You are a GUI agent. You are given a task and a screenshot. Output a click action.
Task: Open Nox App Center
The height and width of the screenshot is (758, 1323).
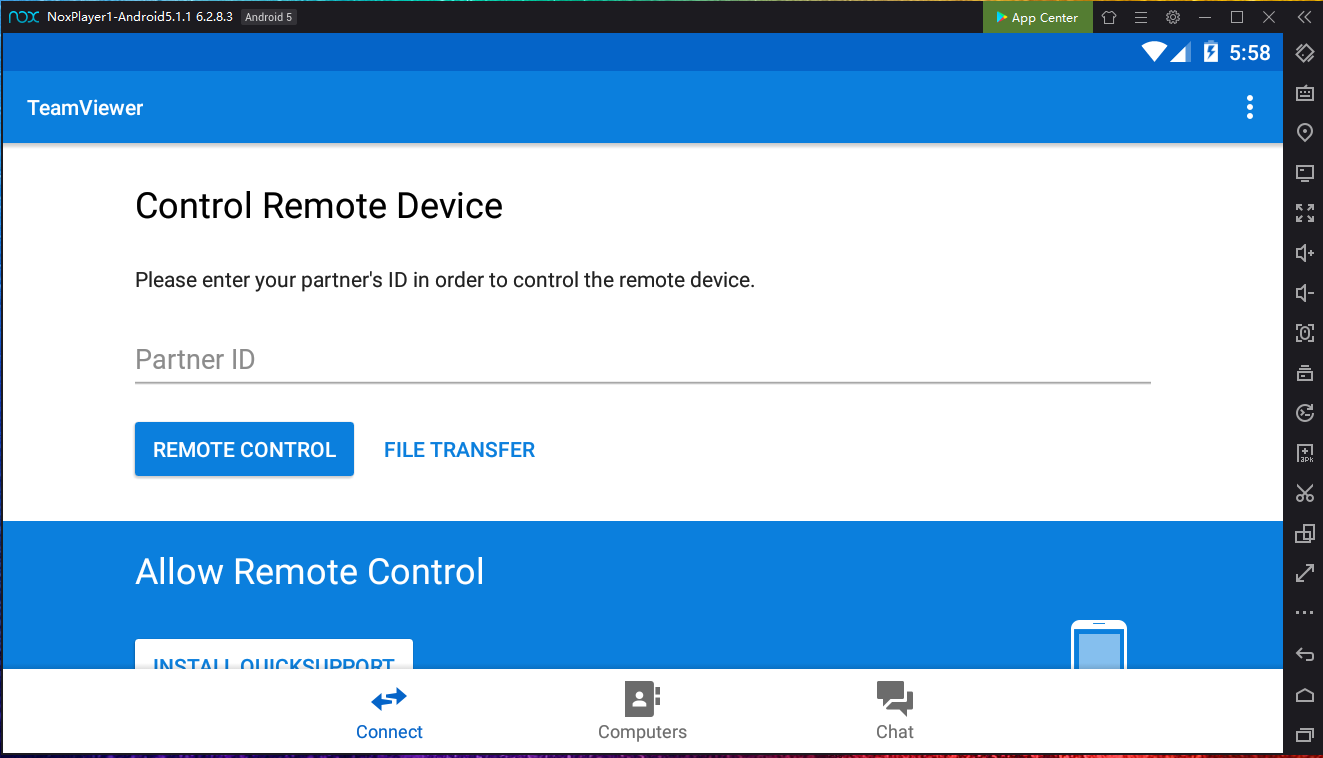(x=1037, y=17)
